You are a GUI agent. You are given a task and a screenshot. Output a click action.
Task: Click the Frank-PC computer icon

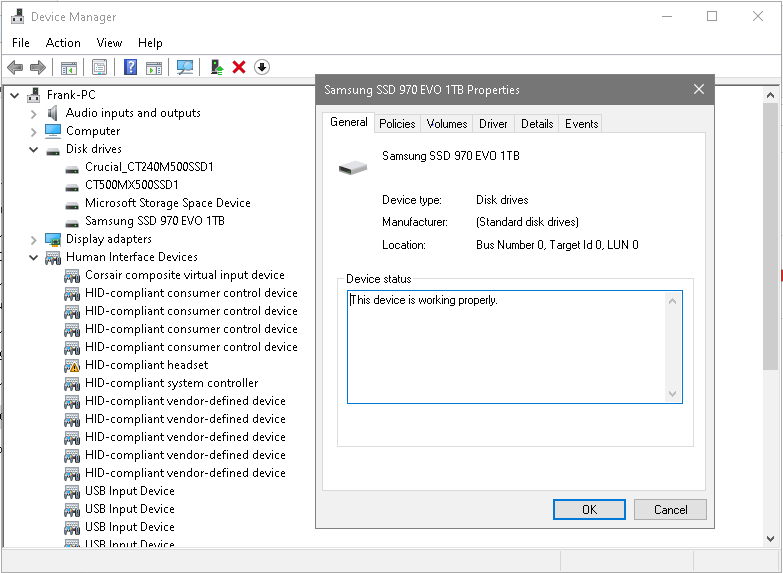point(34,95)
